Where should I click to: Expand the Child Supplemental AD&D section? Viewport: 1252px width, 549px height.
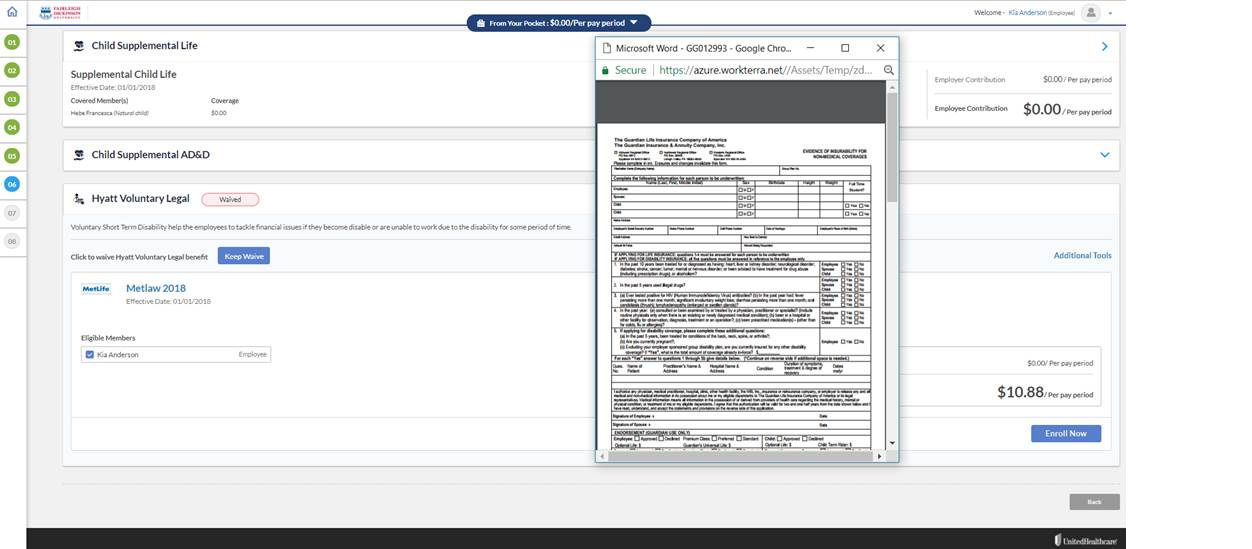1104,155
